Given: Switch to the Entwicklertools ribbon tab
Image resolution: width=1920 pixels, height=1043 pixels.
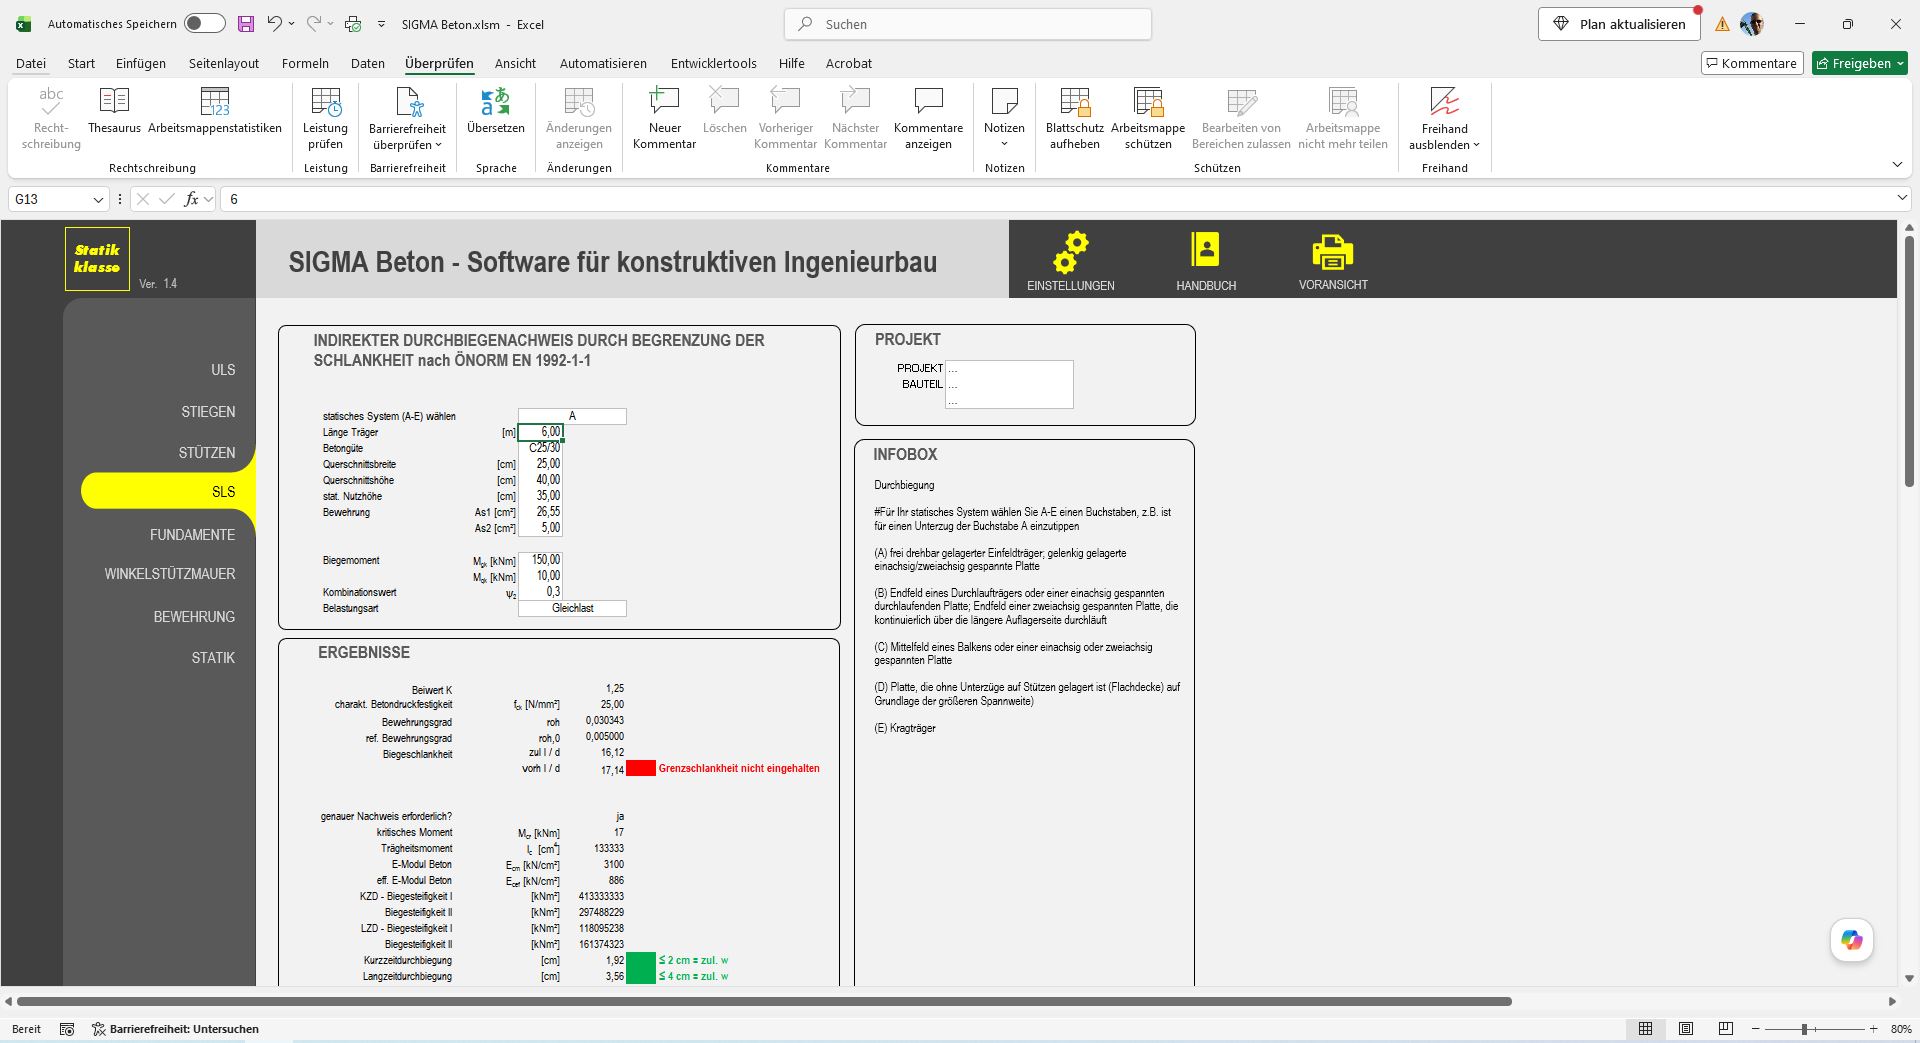Looking at the screenshot, I should (x=714, y=63).
